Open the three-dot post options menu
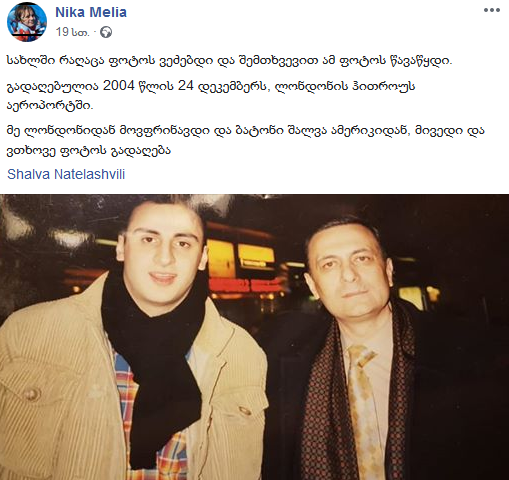This screenshot has height=480, width=509. [x=492, y=10]
